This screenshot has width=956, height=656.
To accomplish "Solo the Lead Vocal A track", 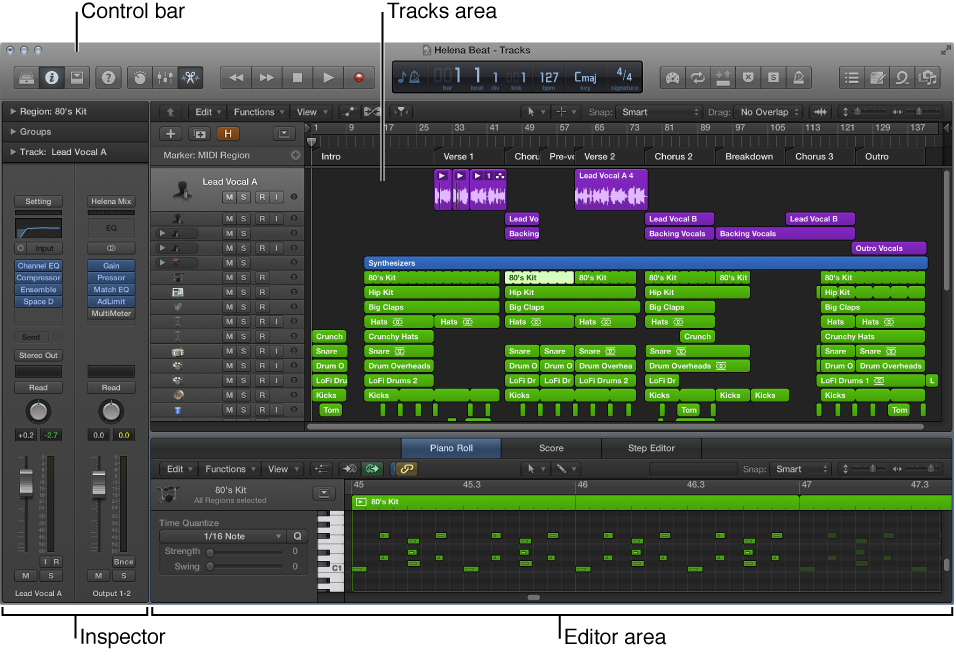I will [244, 196].
